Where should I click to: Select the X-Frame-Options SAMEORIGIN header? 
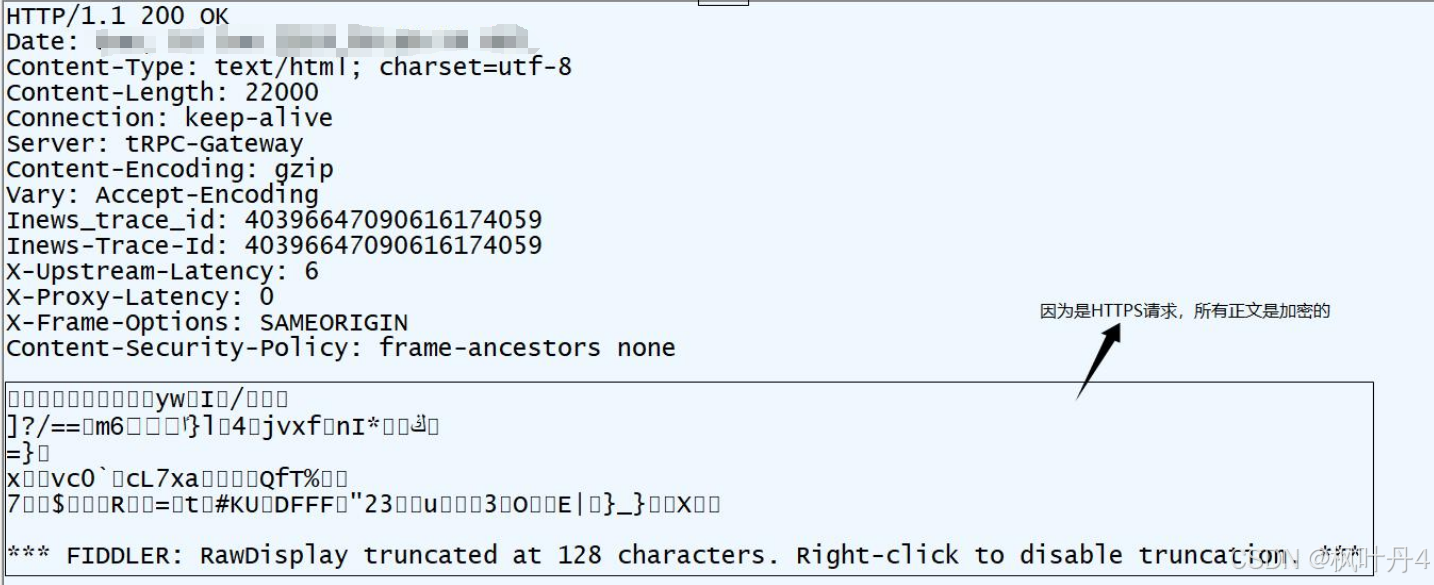(x=207, y=322)
